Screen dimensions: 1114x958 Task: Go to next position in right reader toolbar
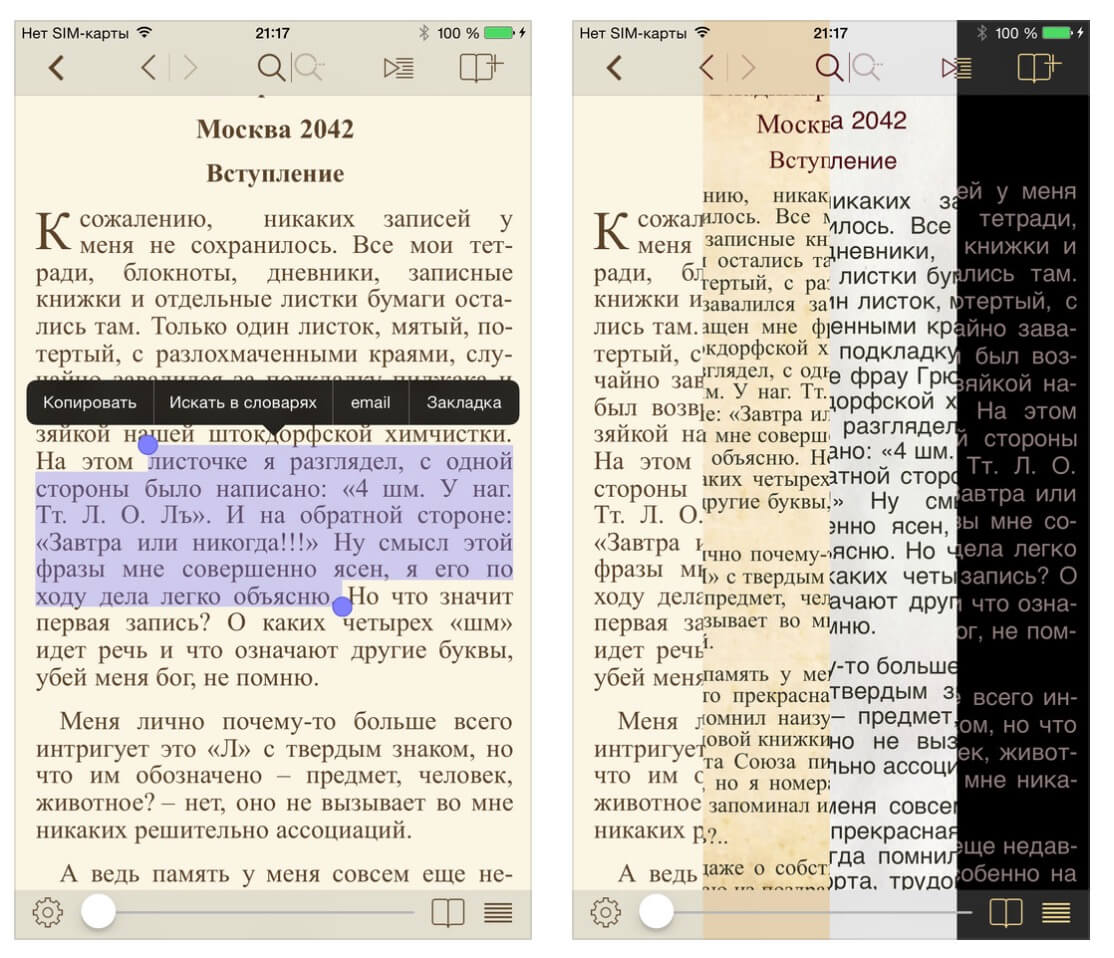click(x=748, y=68)
